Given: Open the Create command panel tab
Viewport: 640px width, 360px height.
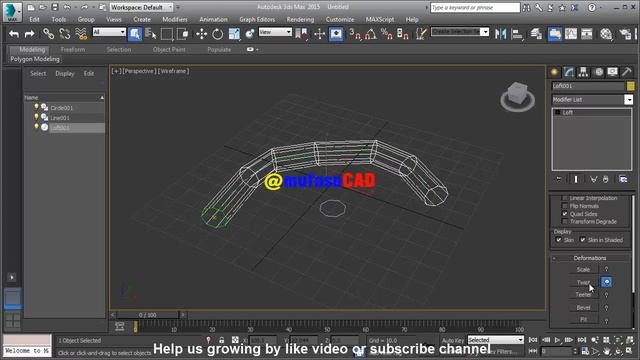Looking at the screenshot, I should click(x=554, y=72).
